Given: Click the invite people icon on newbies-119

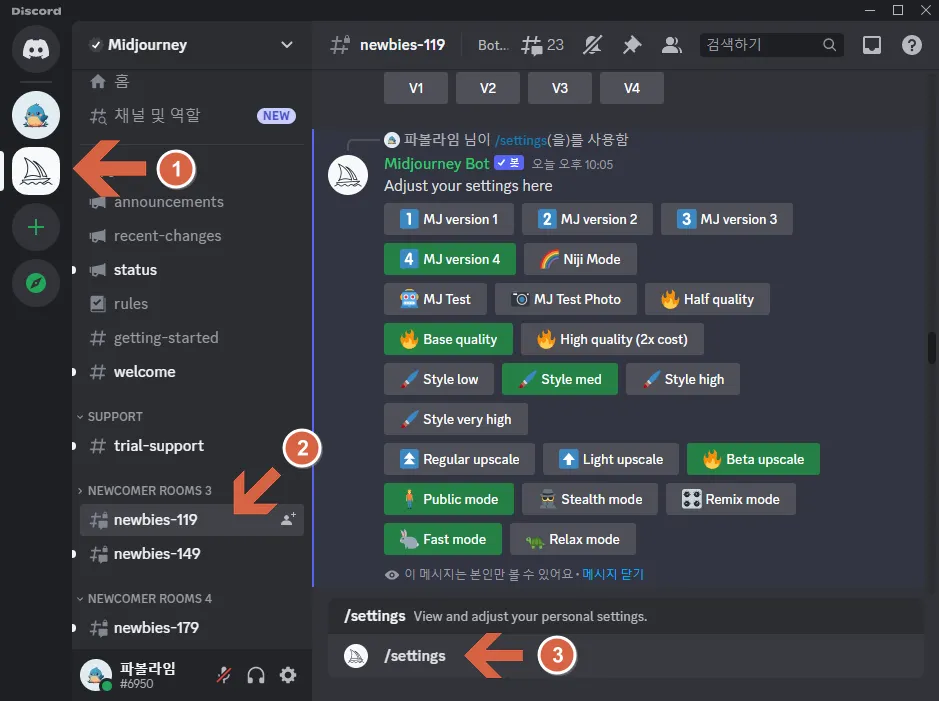Looking at the screenshot, I should [288, 519].
